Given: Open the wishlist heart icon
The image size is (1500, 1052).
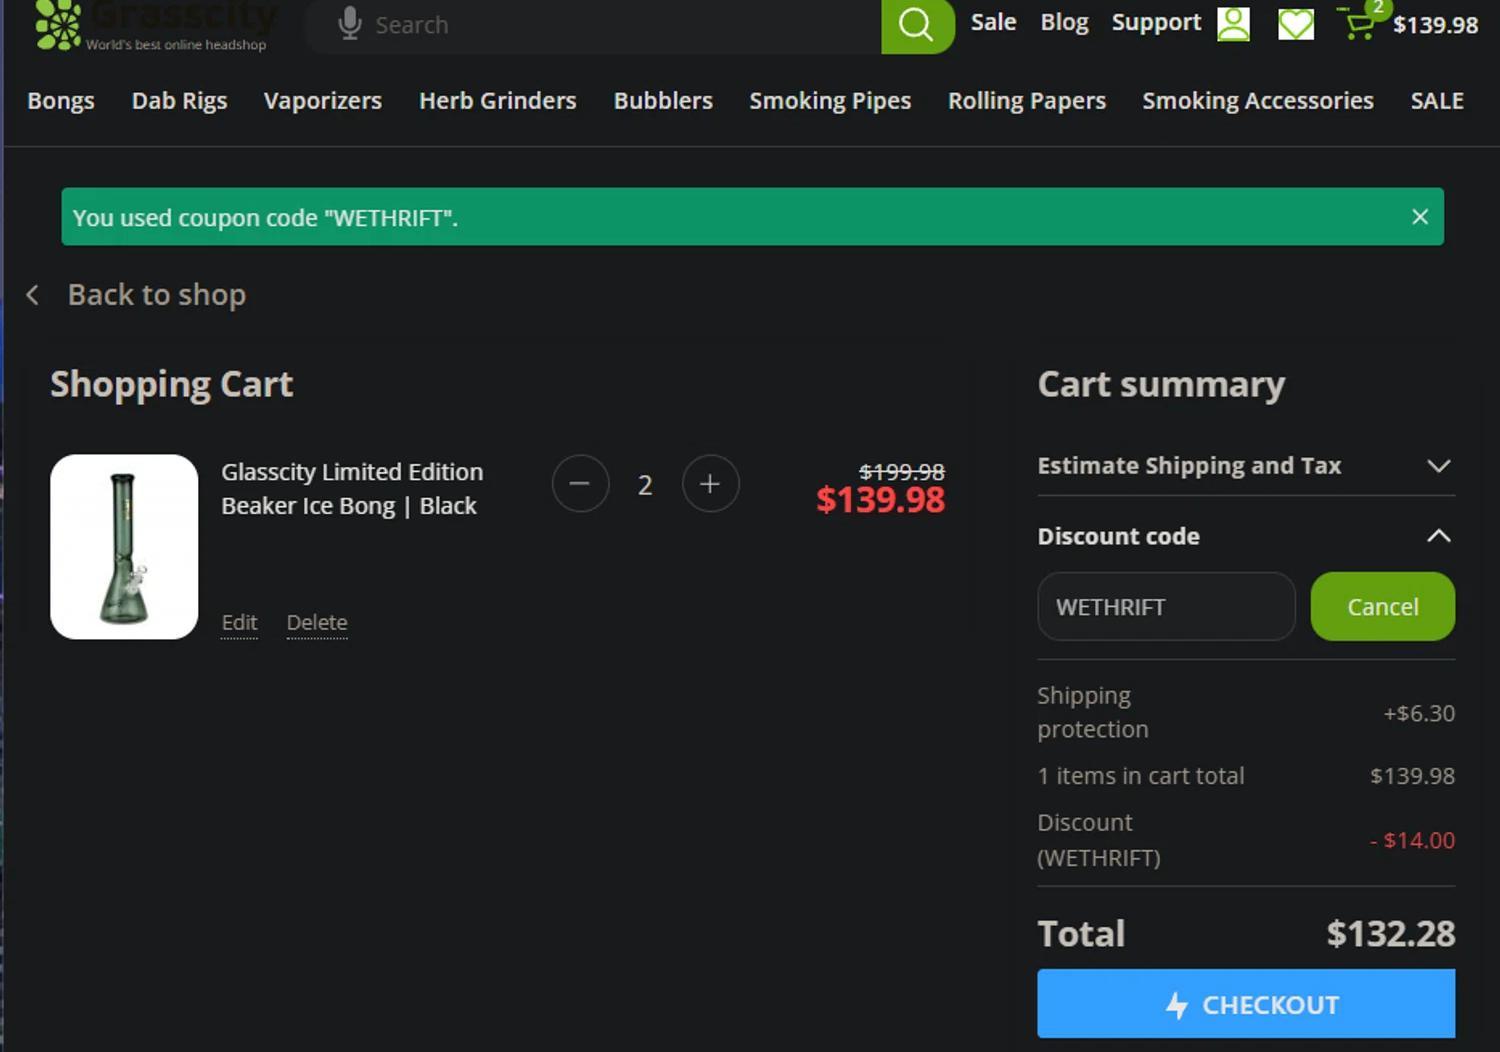Looking at the screenshot, I should [1296, 24].
